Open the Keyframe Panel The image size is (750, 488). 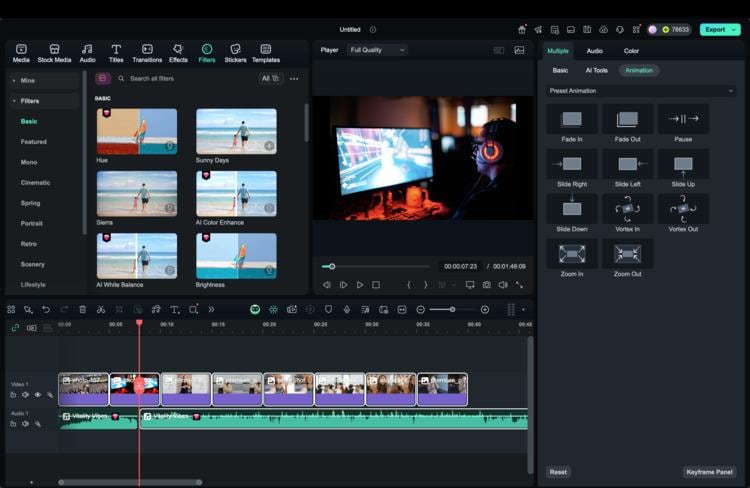pyautogui.click(x=709, y=472)
